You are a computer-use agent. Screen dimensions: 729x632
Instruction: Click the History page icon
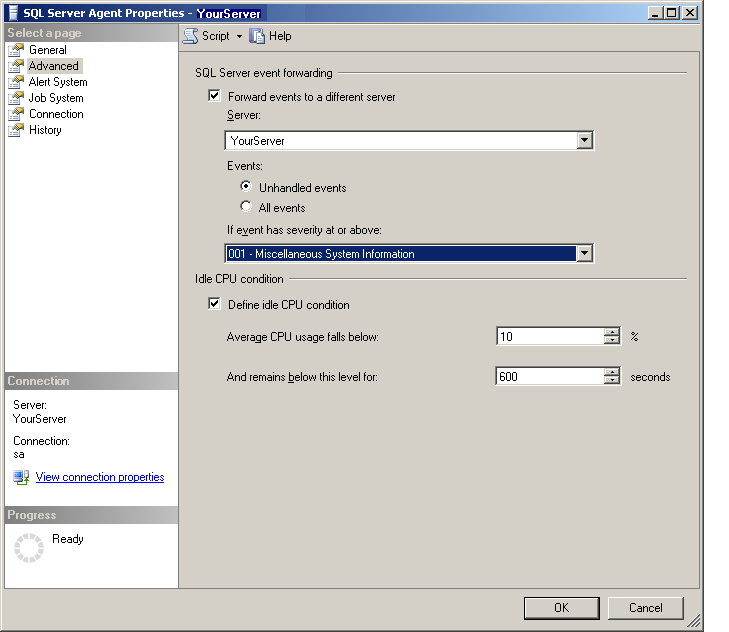(15, 130)
